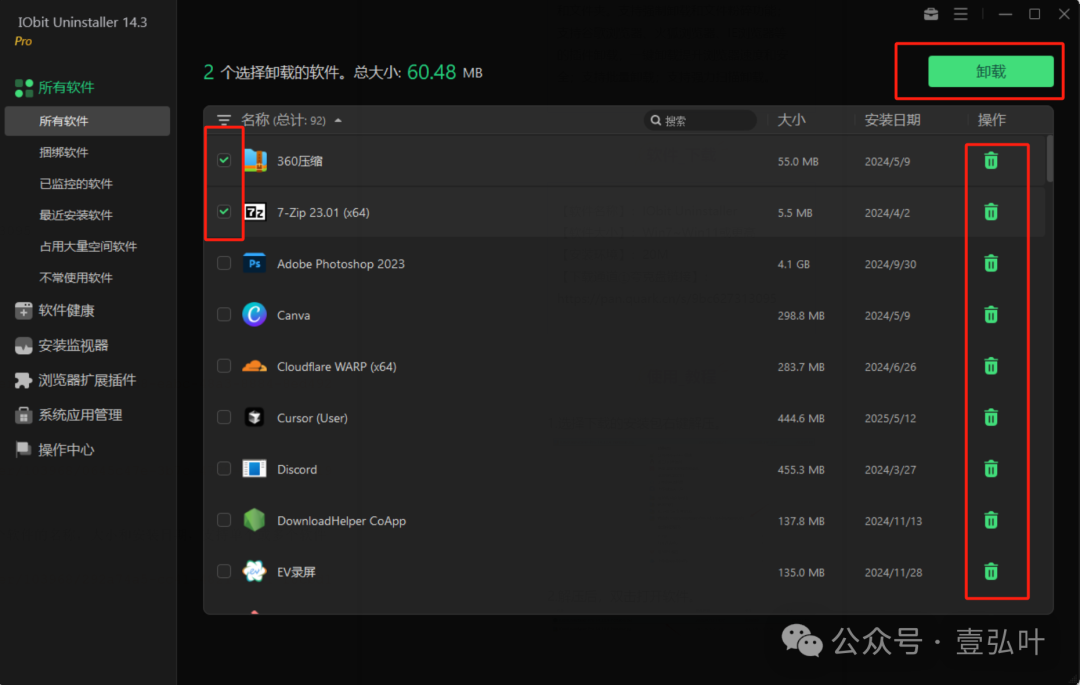Select 所有软件 sub-item in sidebar
The height and width of the screenshot is (685, 1080).
(87, 121)
